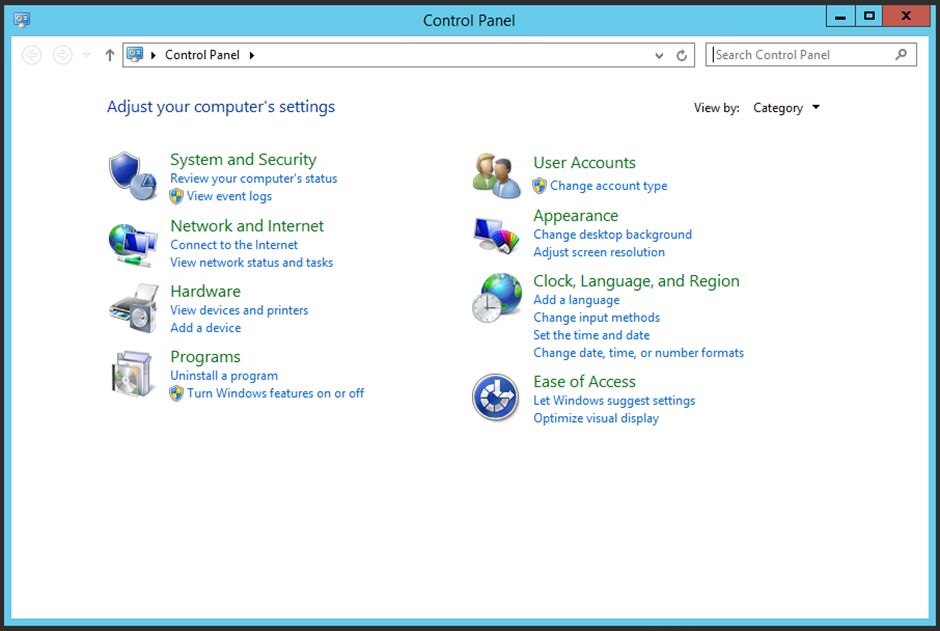View network status and tasks
The image size is (940, 631).
[252, 262]
